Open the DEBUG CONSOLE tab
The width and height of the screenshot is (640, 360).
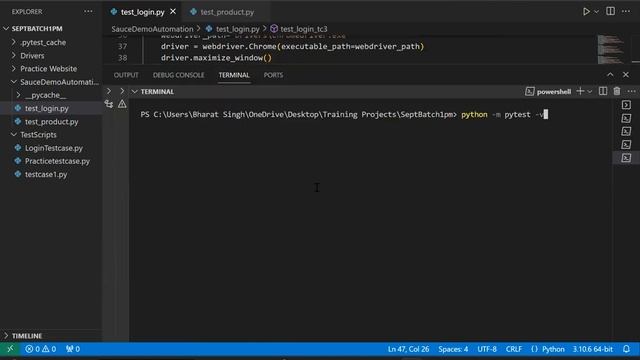[178, 75]
